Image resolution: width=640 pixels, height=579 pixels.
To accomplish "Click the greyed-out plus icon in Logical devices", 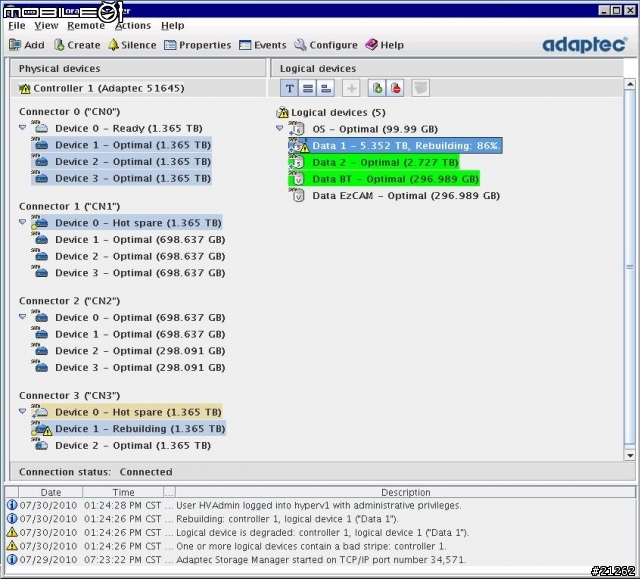I will click(351, 88).
